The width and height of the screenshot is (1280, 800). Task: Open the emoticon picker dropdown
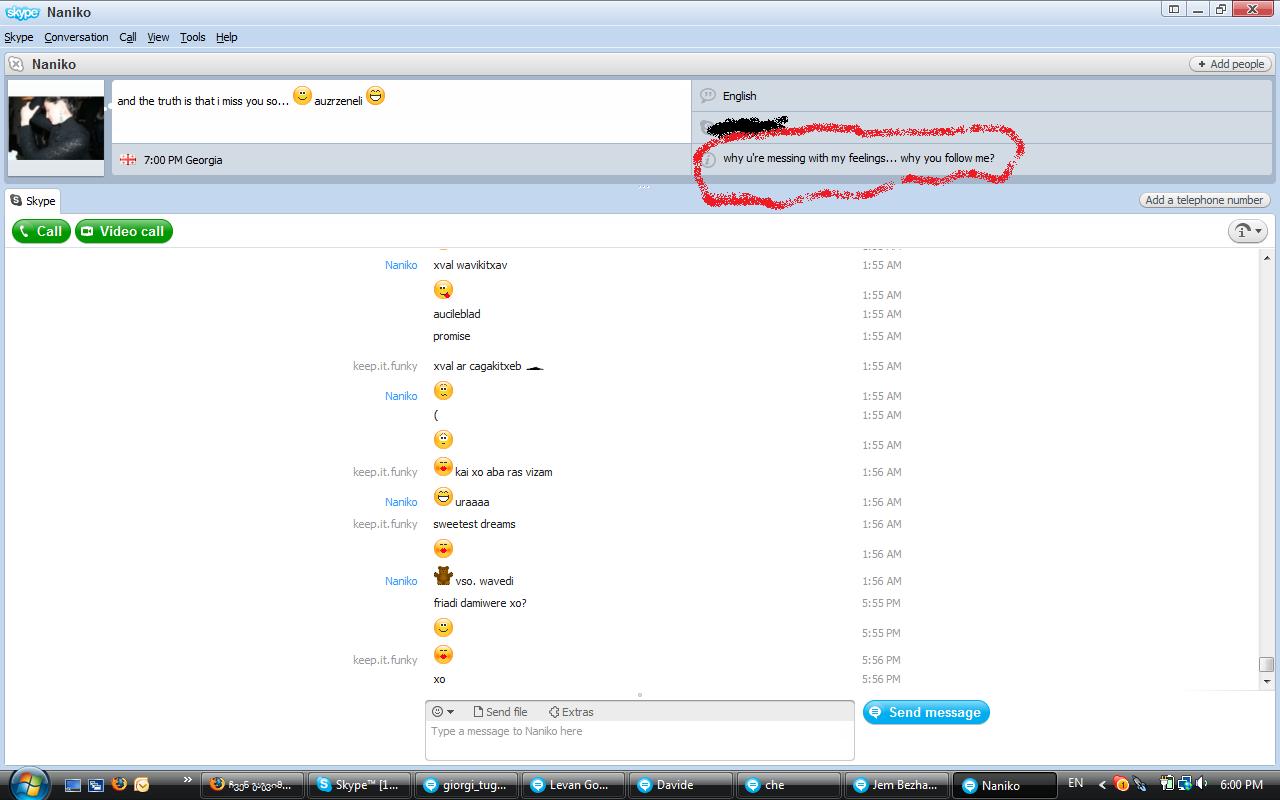[442, 712]
